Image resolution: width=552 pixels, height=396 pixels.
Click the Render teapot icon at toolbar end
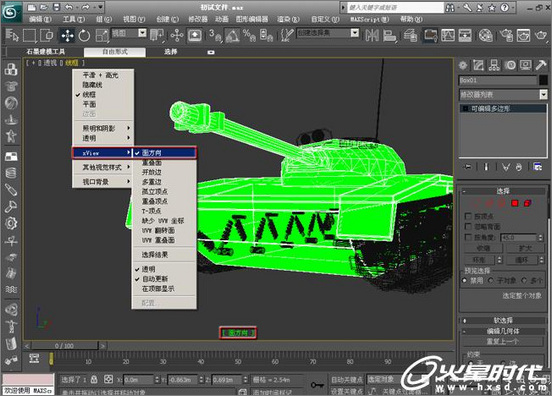click(541, 36)
